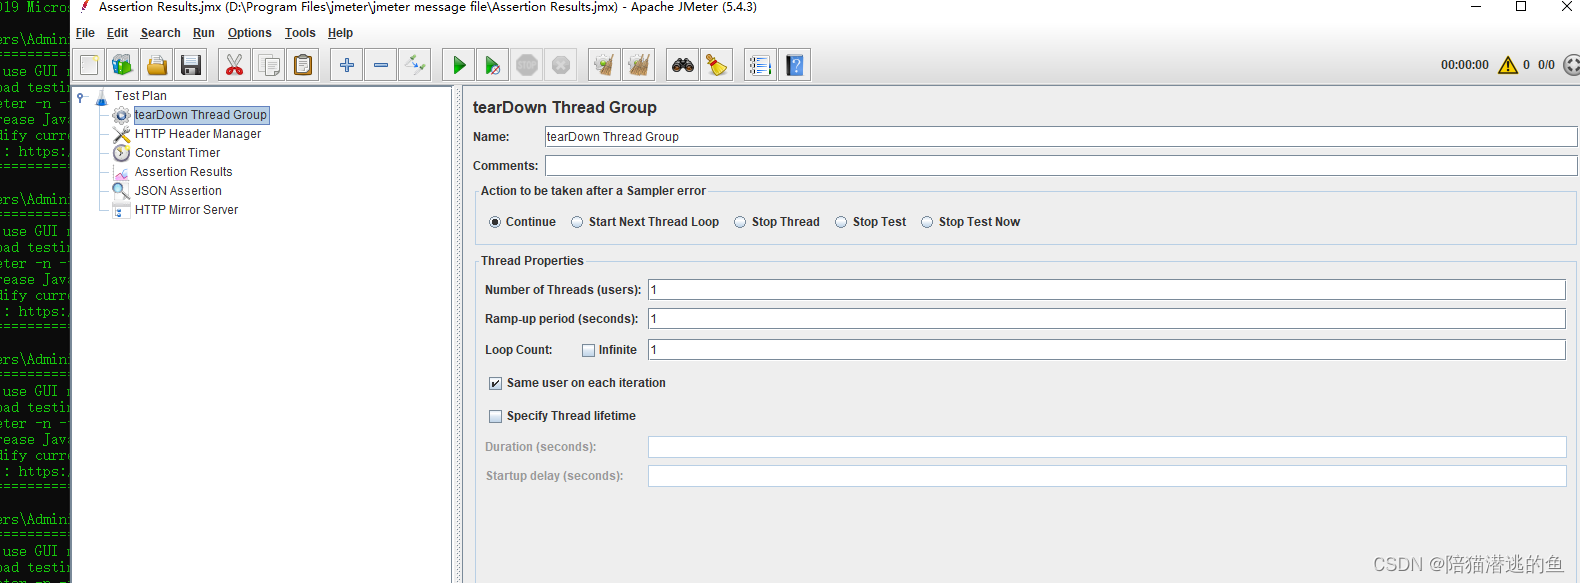Expand all nodes with plus icon
Image resolution: width=1580 pixels, height=583 pixels.
tap(346, 65)
